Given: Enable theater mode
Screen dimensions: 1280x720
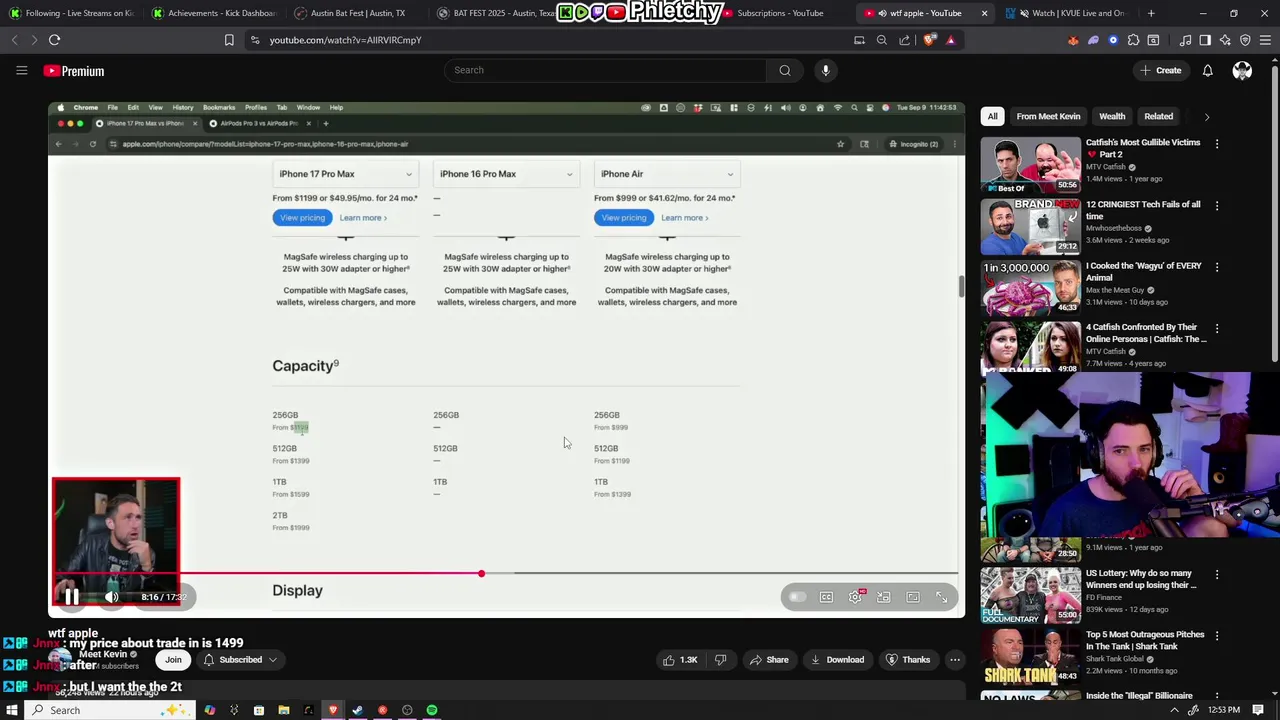Looking at the screenshot, I should (x=913, y=597).
